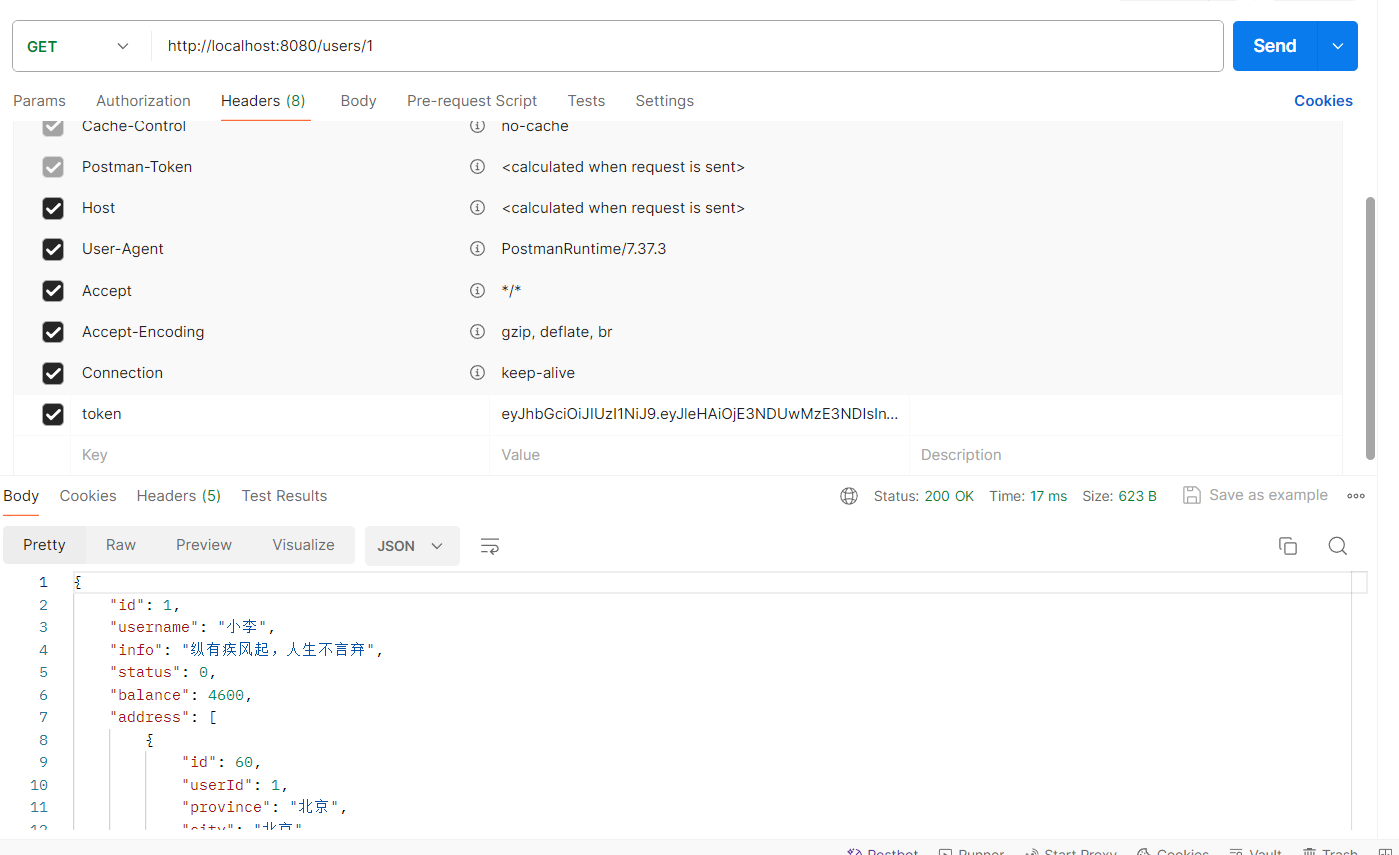
Task: Uncheck the token header checkbox
Action: pos(53,413)
